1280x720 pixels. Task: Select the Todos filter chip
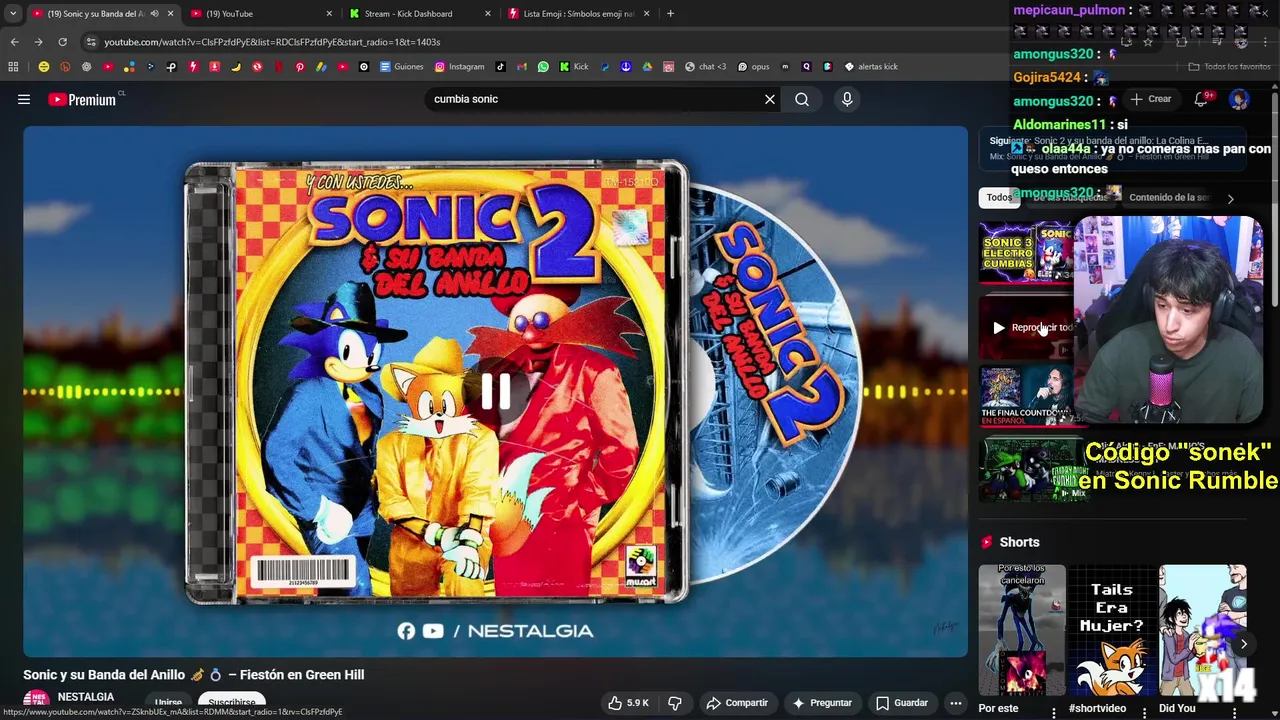pos(999,198)
